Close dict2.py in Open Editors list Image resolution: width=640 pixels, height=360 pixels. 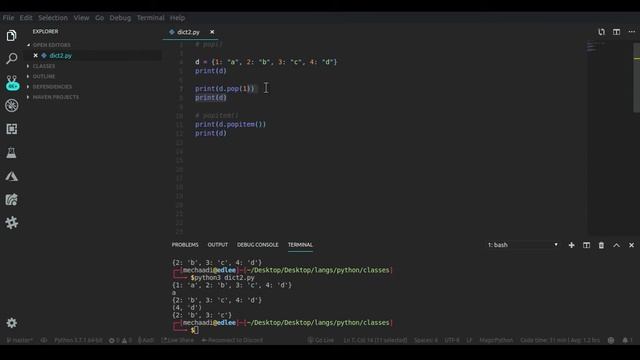pyautogui.click(x=36, y=56)
